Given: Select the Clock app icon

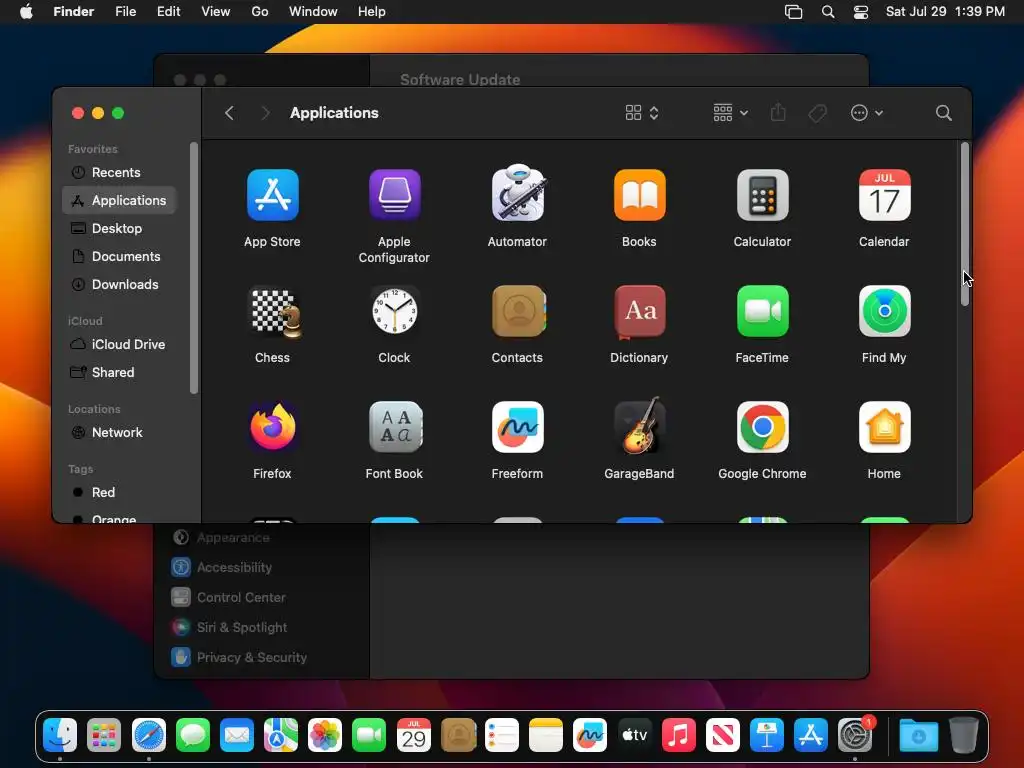Looking at the screenshot, I should coord(394,311).
